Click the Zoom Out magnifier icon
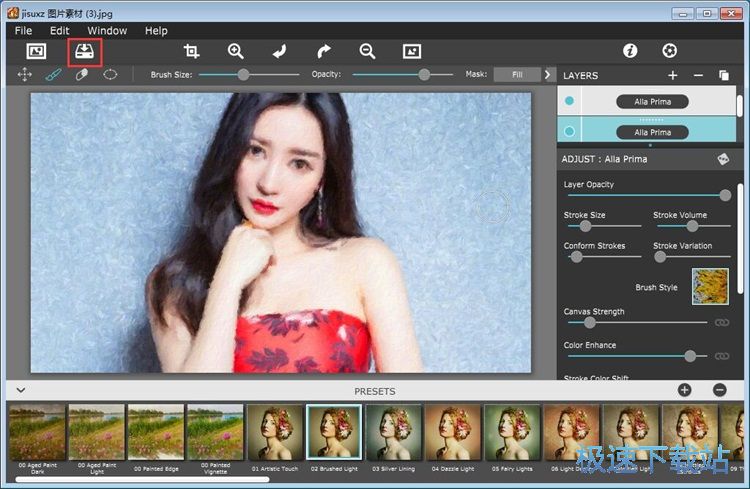Screen dimensions: 750x489 point(367,51)
